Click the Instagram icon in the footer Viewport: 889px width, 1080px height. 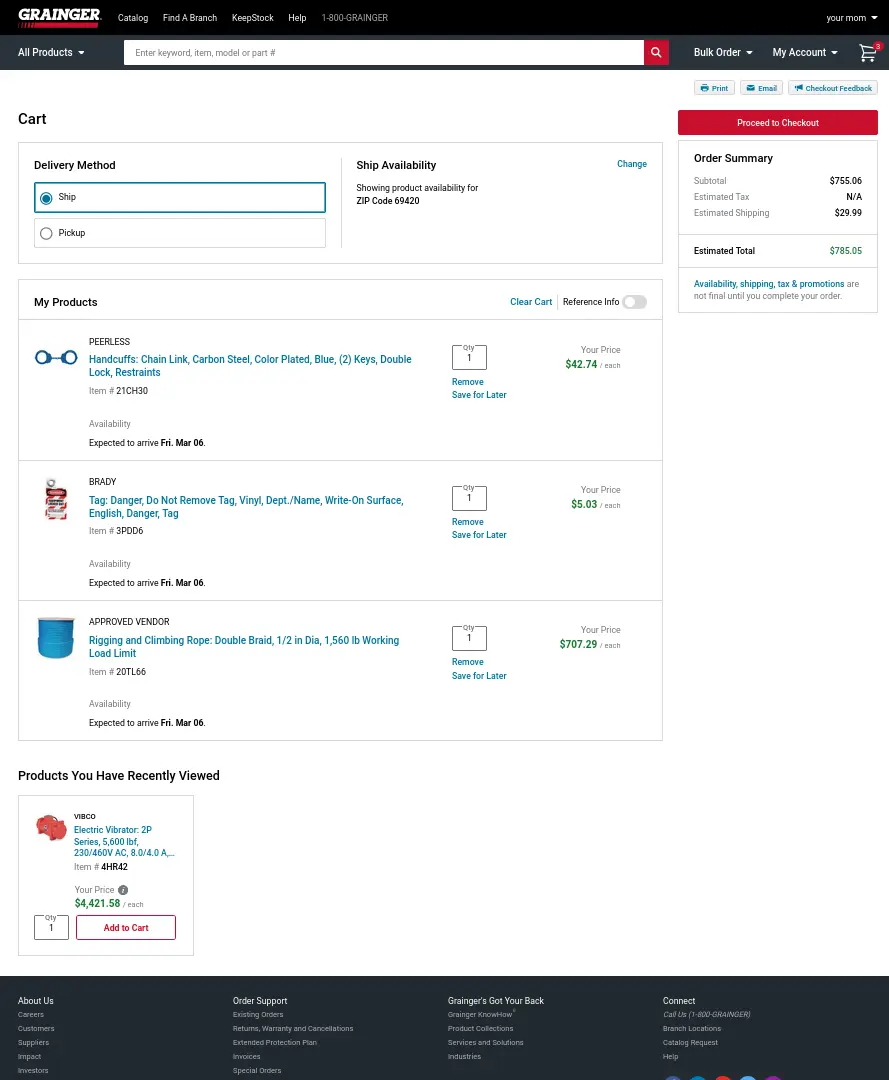point(773,1078)
